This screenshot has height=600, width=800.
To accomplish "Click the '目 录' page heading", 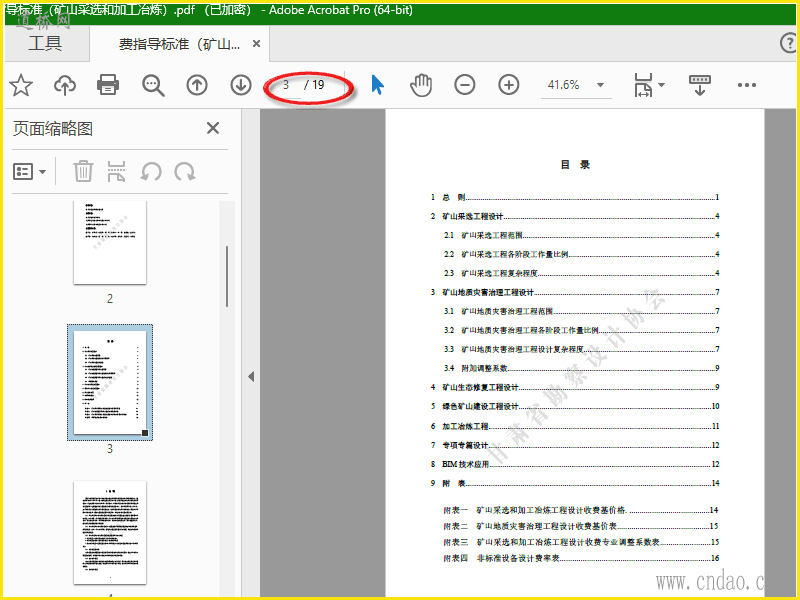I will point(575,164).
